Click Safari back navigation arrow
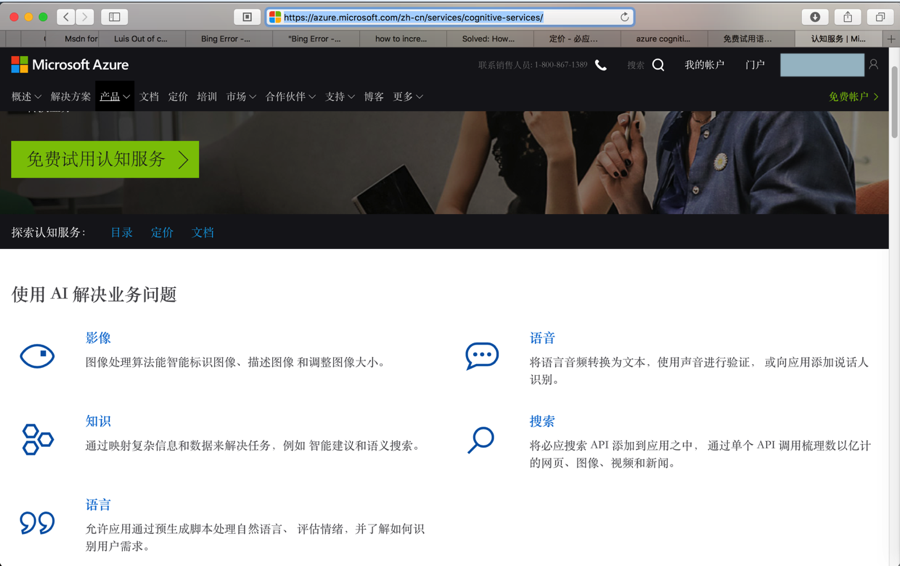The image size is (900, 566). point(66,17)
